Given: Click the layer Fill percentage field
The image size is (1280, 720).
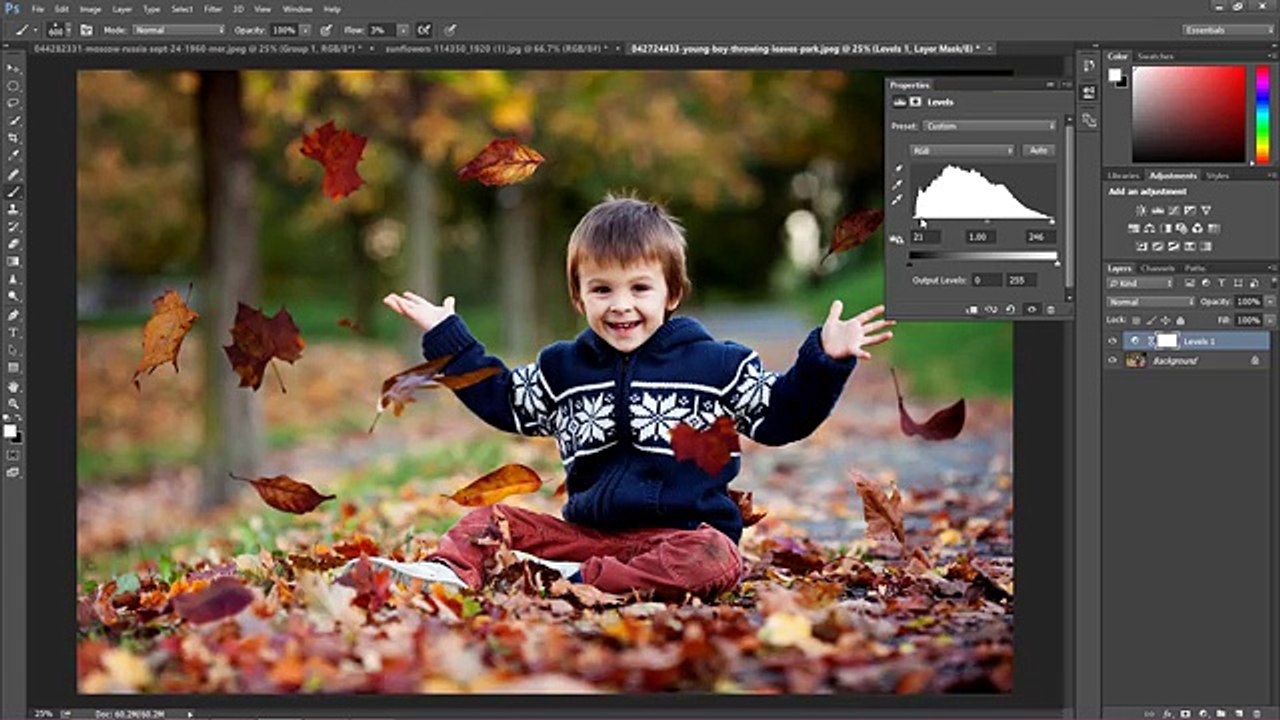Looking at the screenshot, I should pos(1247,320).
